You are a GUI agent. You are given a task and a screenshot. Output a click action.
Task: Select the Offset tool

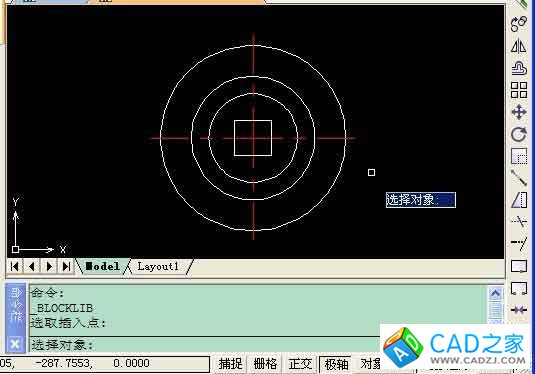pyautogui.click(x=519, y=68)
